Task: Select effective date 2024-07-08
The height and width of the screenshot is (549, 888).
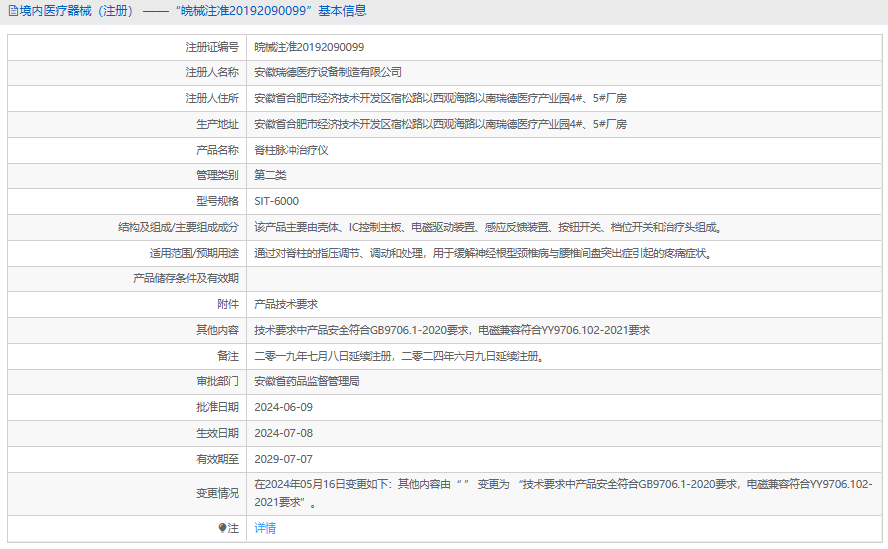Action: (x=283, y=433)
